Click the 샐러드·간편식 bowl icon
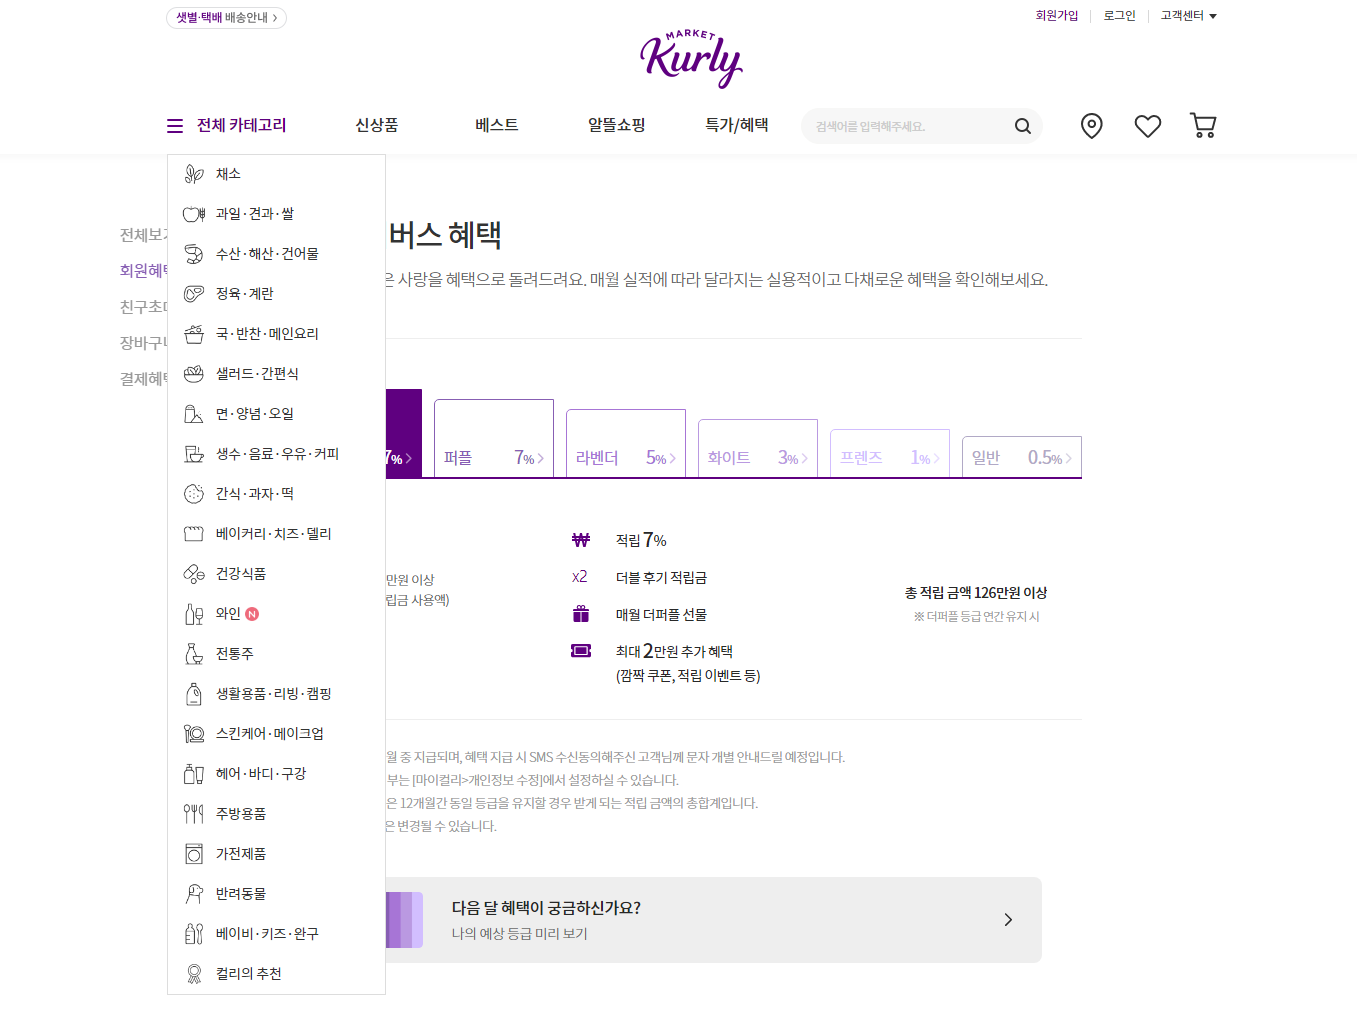This screenshot has width=1357, height=1029. coord(194,374)
